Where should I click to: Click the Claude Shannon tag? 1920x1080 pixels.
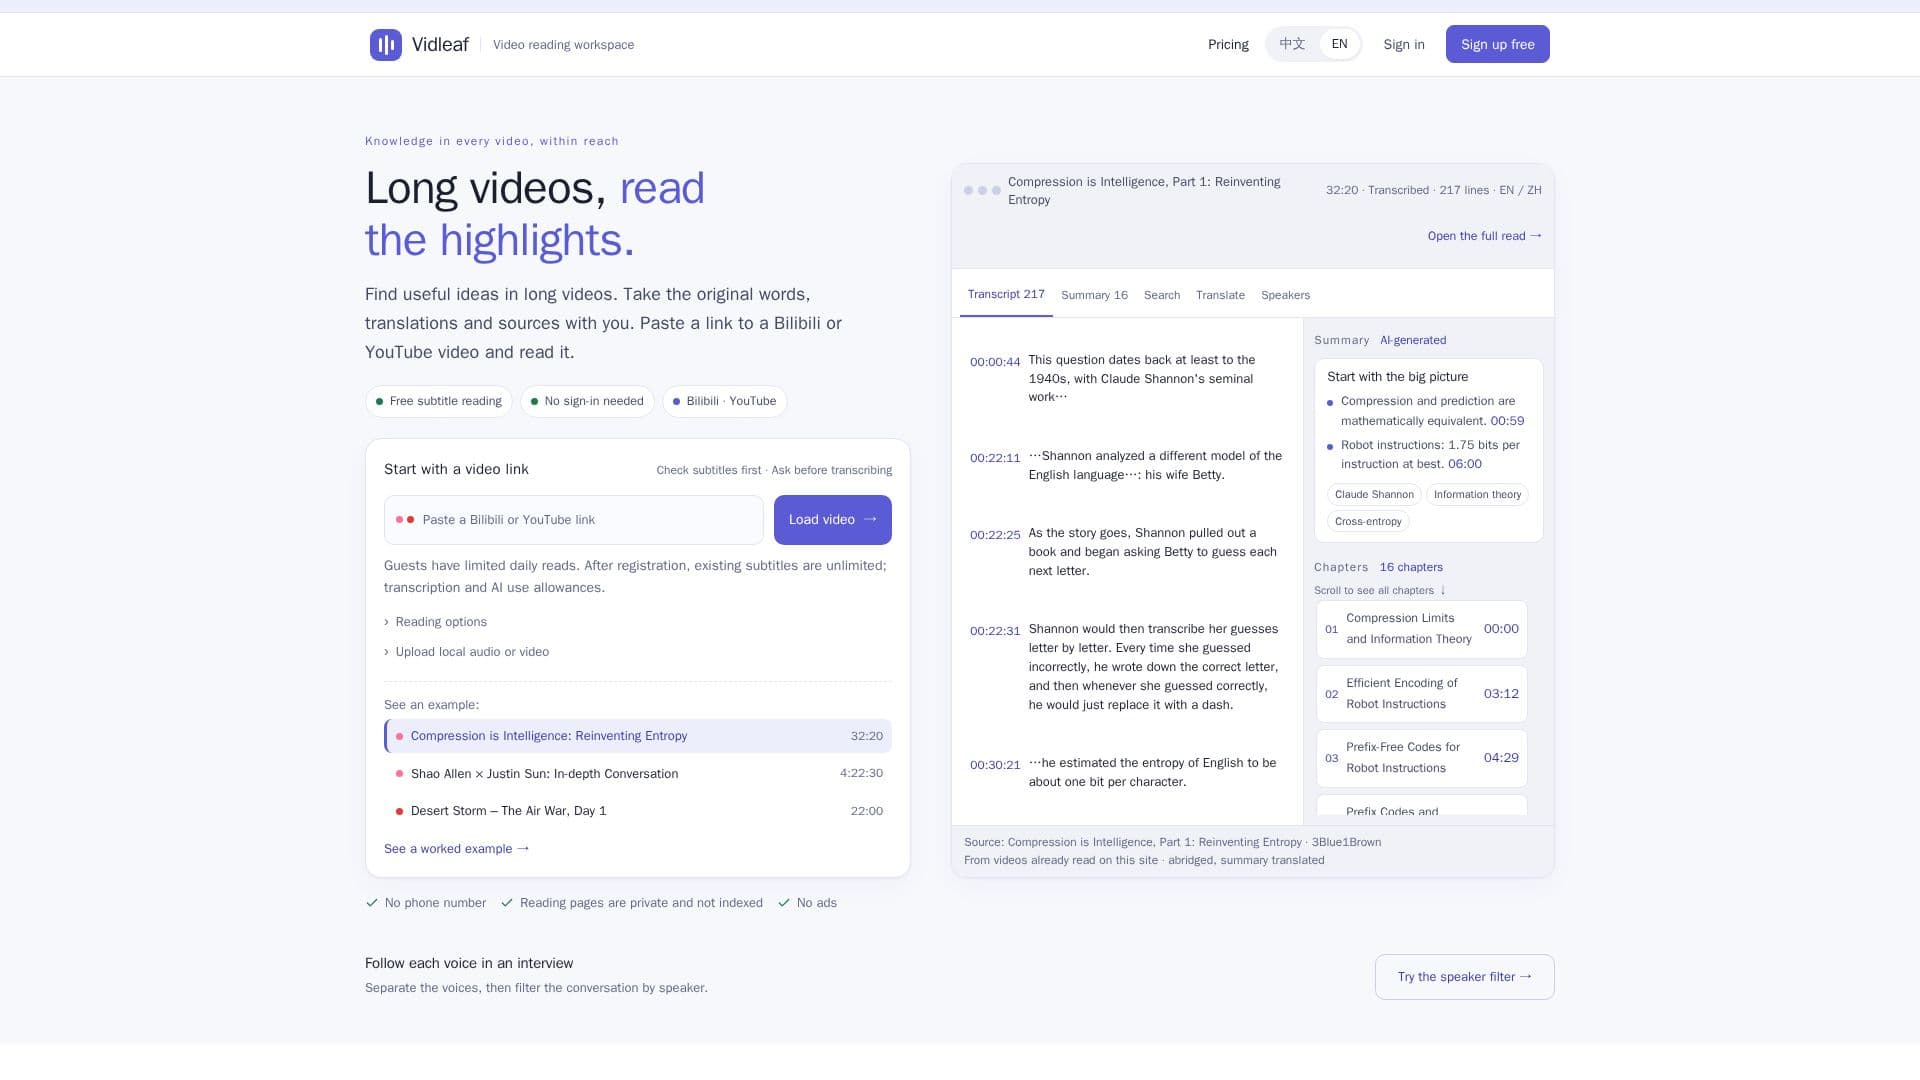[1374, 495]
